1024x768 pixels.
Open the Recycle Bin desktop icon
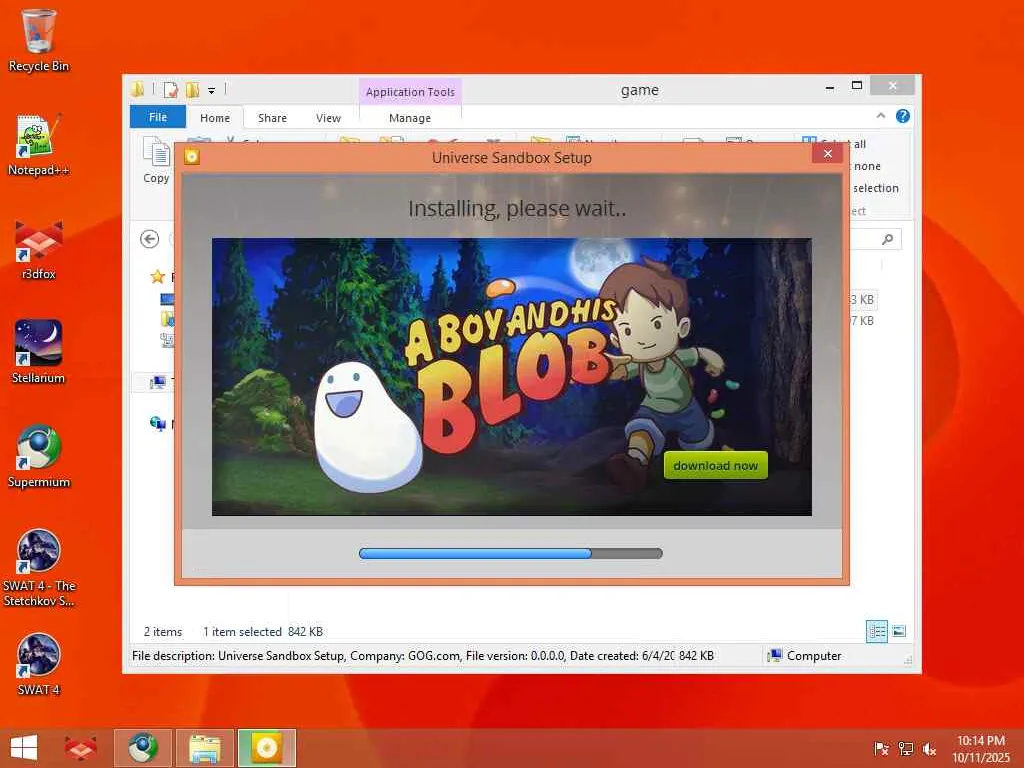tap(39, 40)
